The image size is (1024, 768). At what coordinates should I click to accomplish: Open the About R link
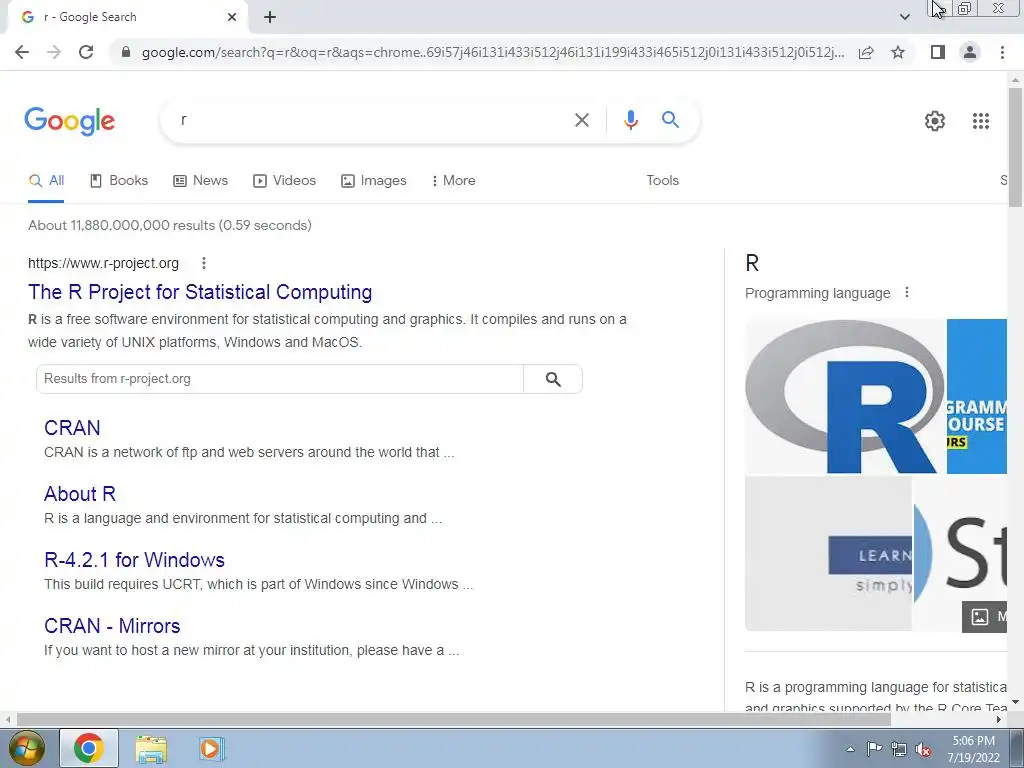[x=80, y=494]
